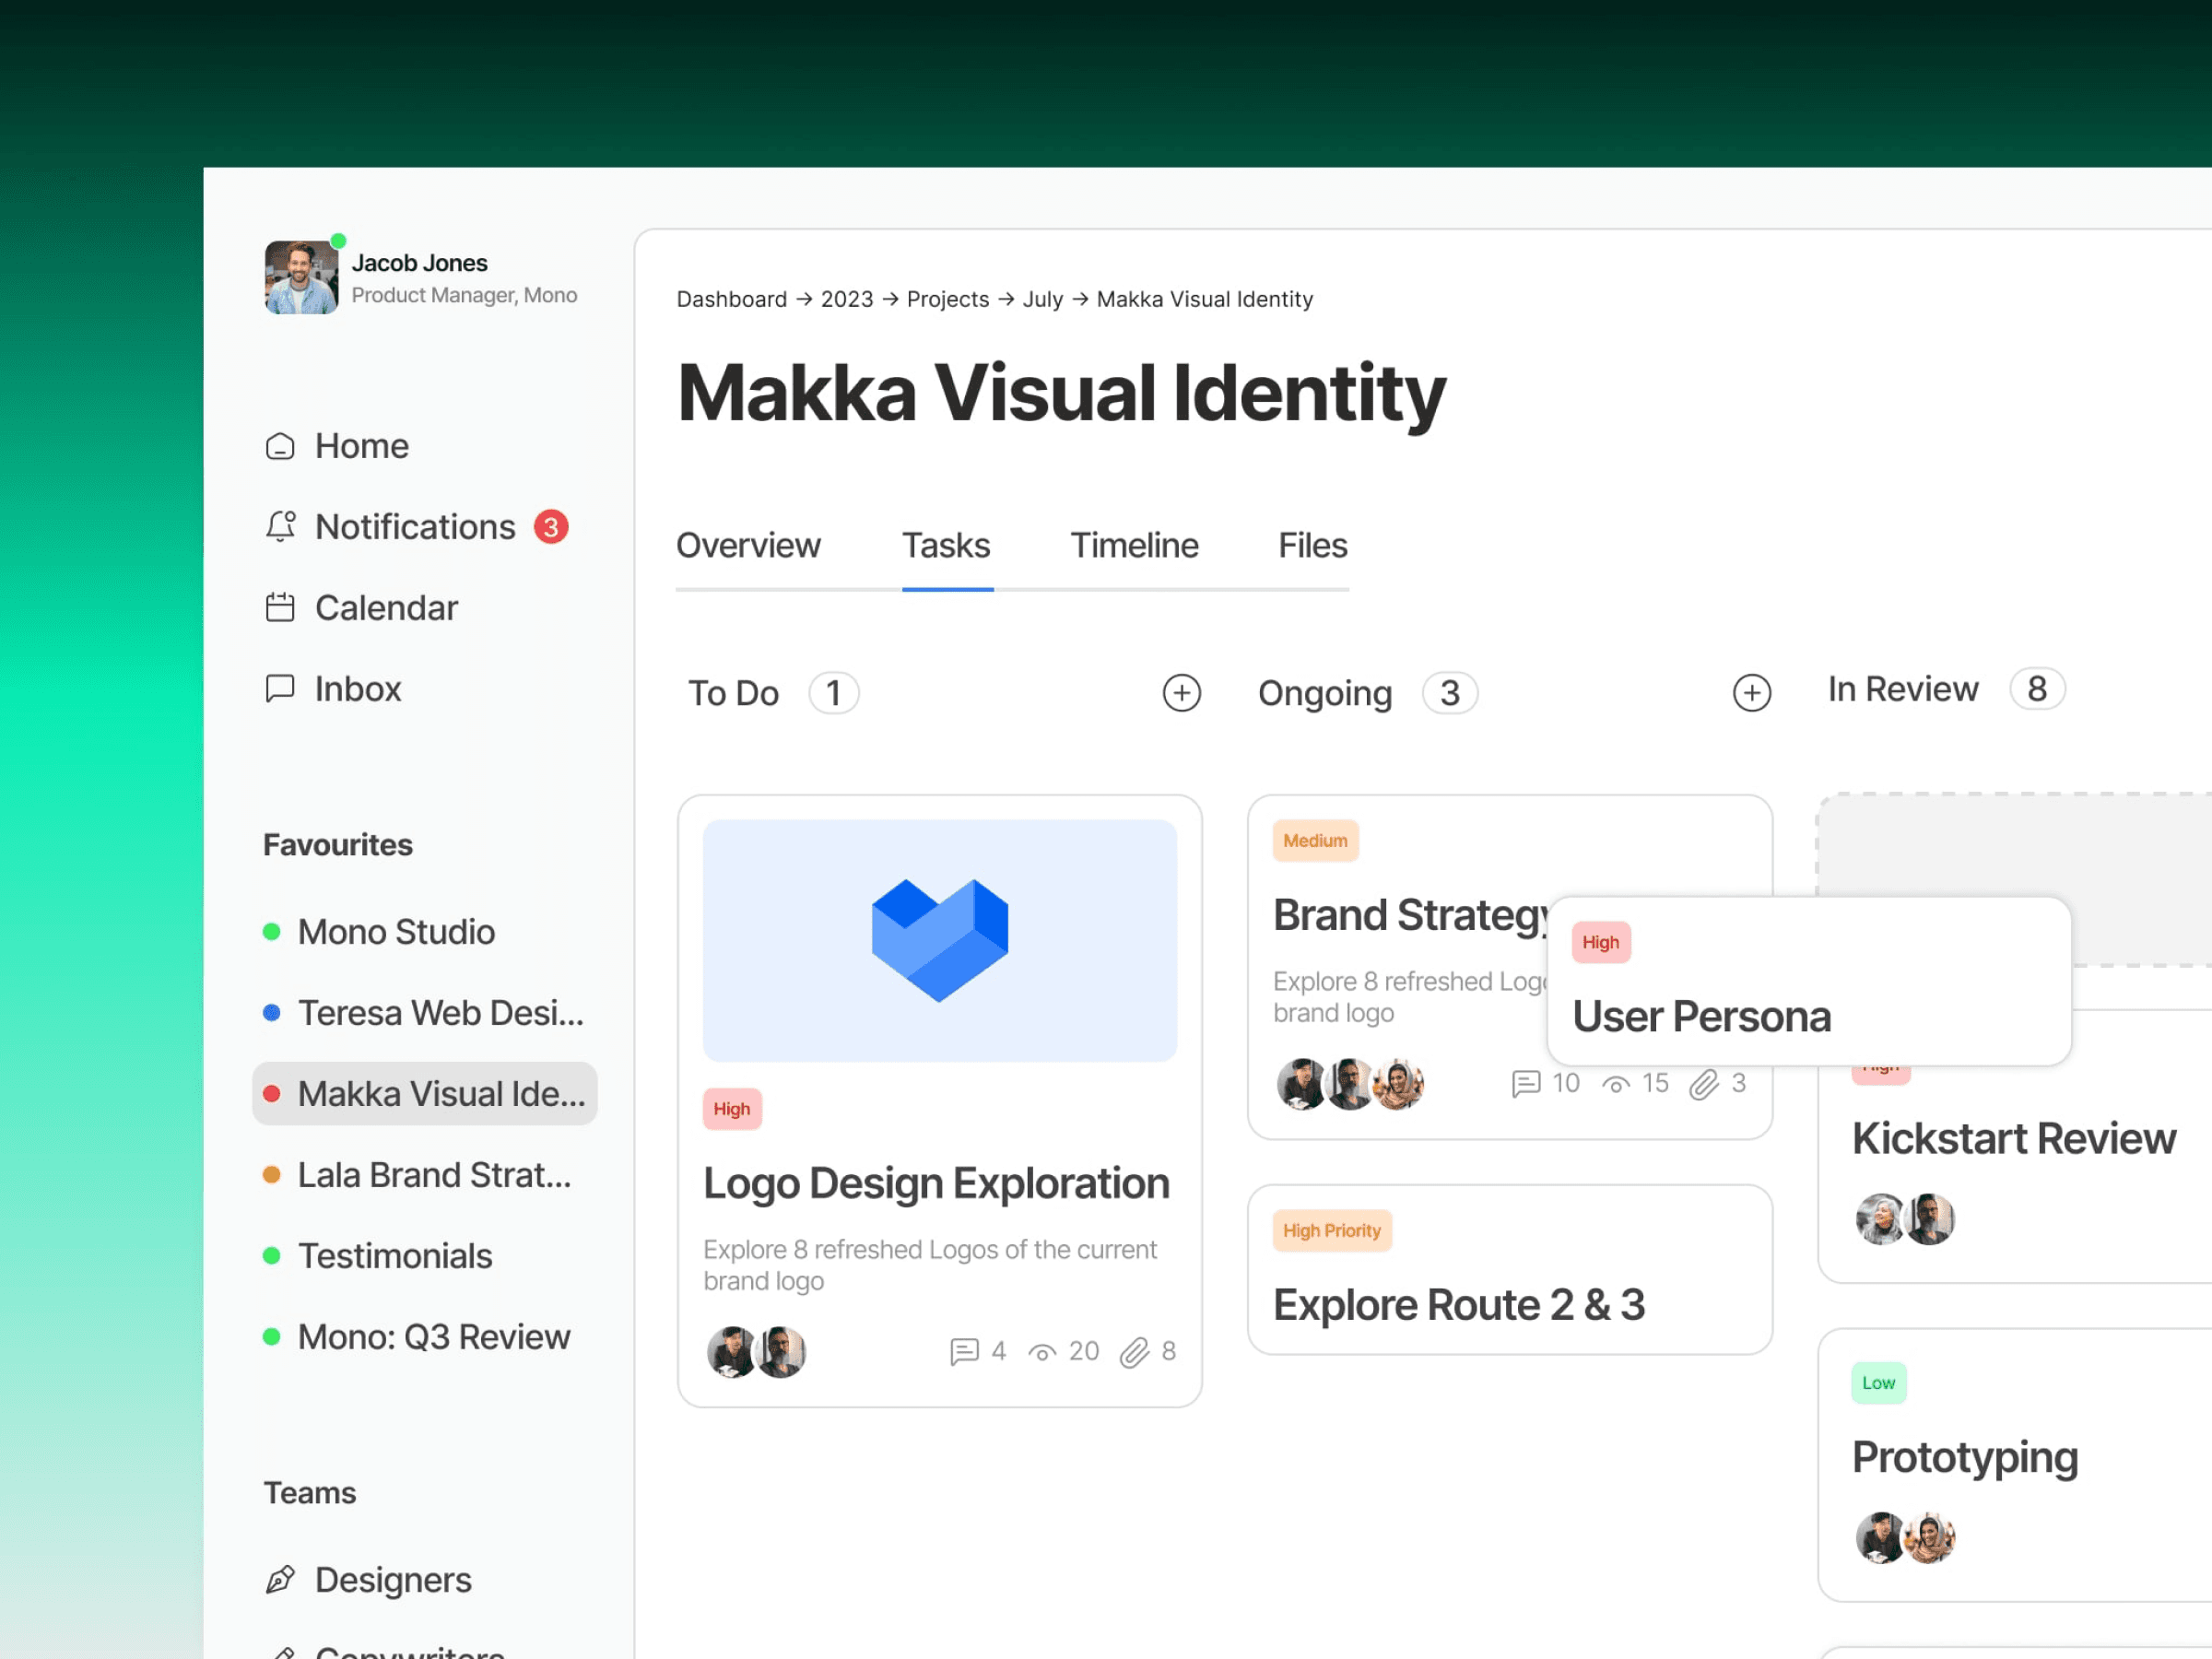Click the blue logo thumbnail image
Viewport: 2212px width, 1659px height.
pos(939,940)
